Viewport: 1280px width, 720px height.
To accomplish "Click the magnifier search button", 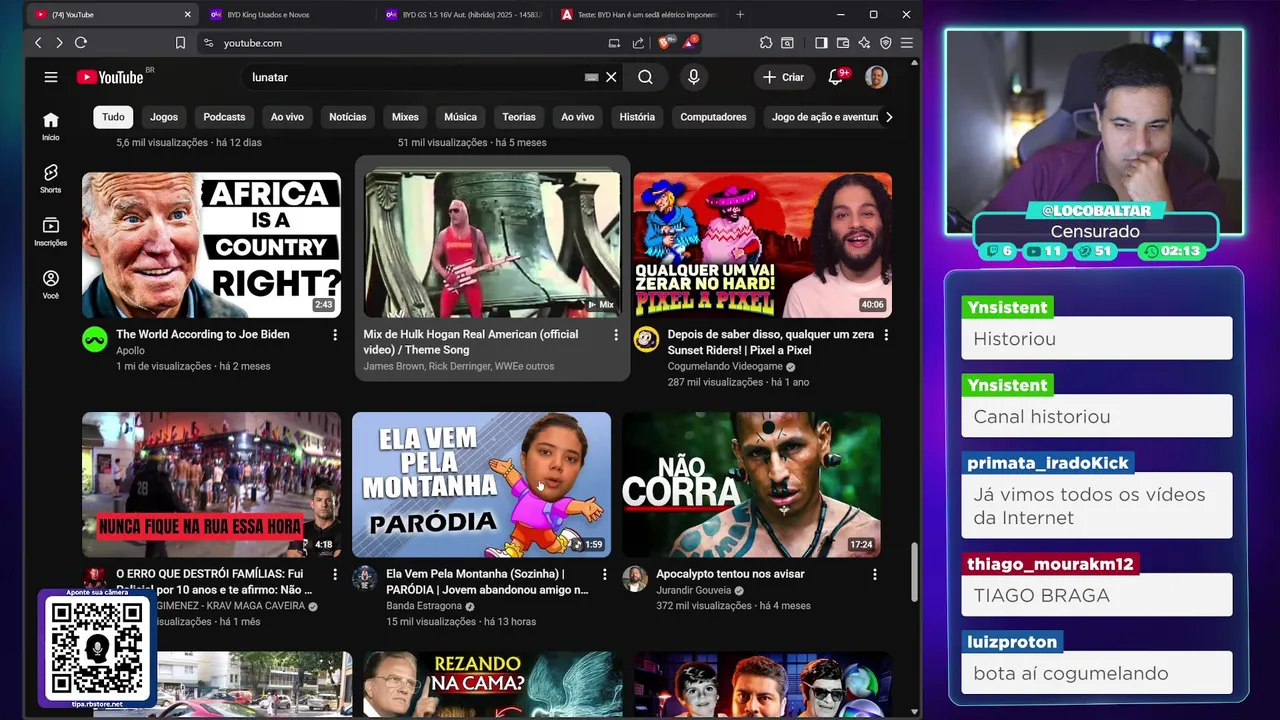I will coord(645,77).
